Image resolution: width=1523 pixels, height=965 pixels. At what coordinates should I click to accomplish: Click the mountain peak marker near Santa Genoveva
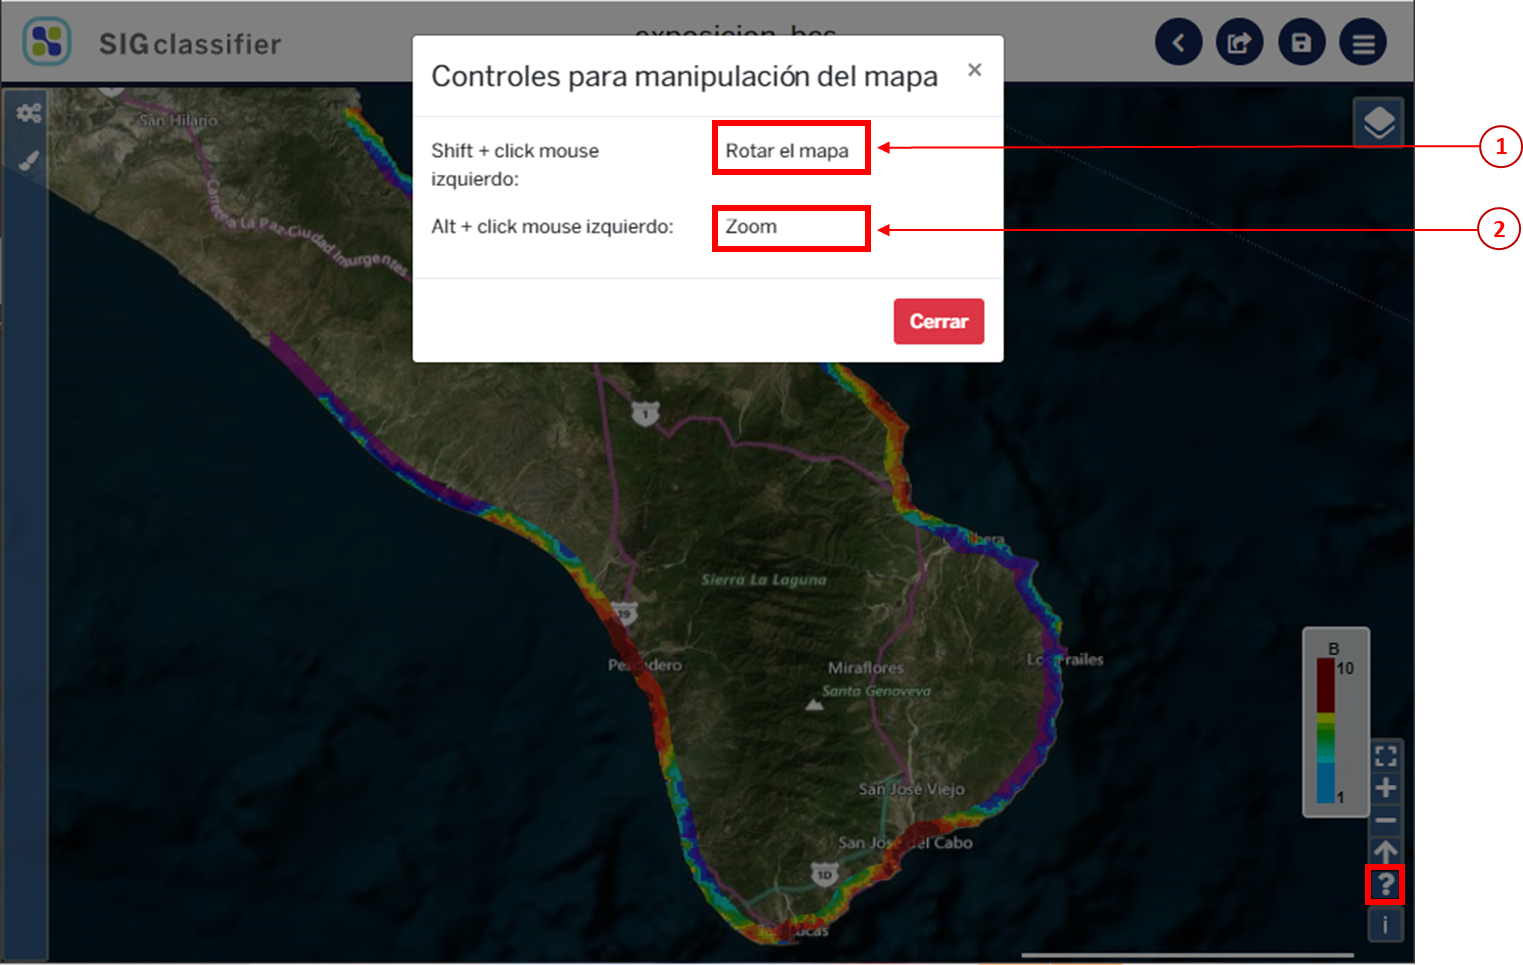815,705
